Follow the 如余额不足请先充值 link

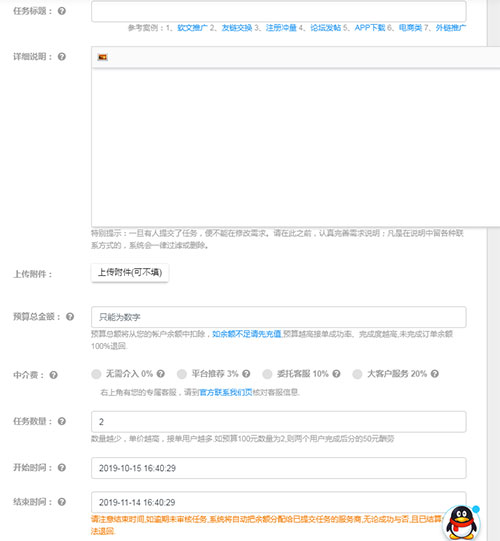(x=247, y=334)
